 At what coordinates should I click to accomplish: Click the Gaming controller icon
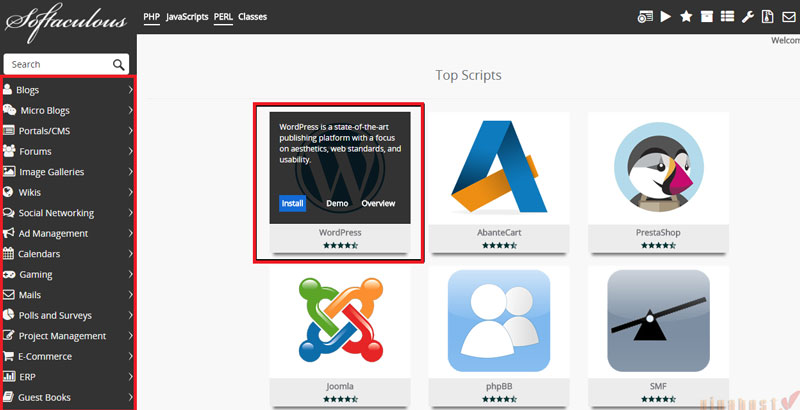[x=9, y=274]
